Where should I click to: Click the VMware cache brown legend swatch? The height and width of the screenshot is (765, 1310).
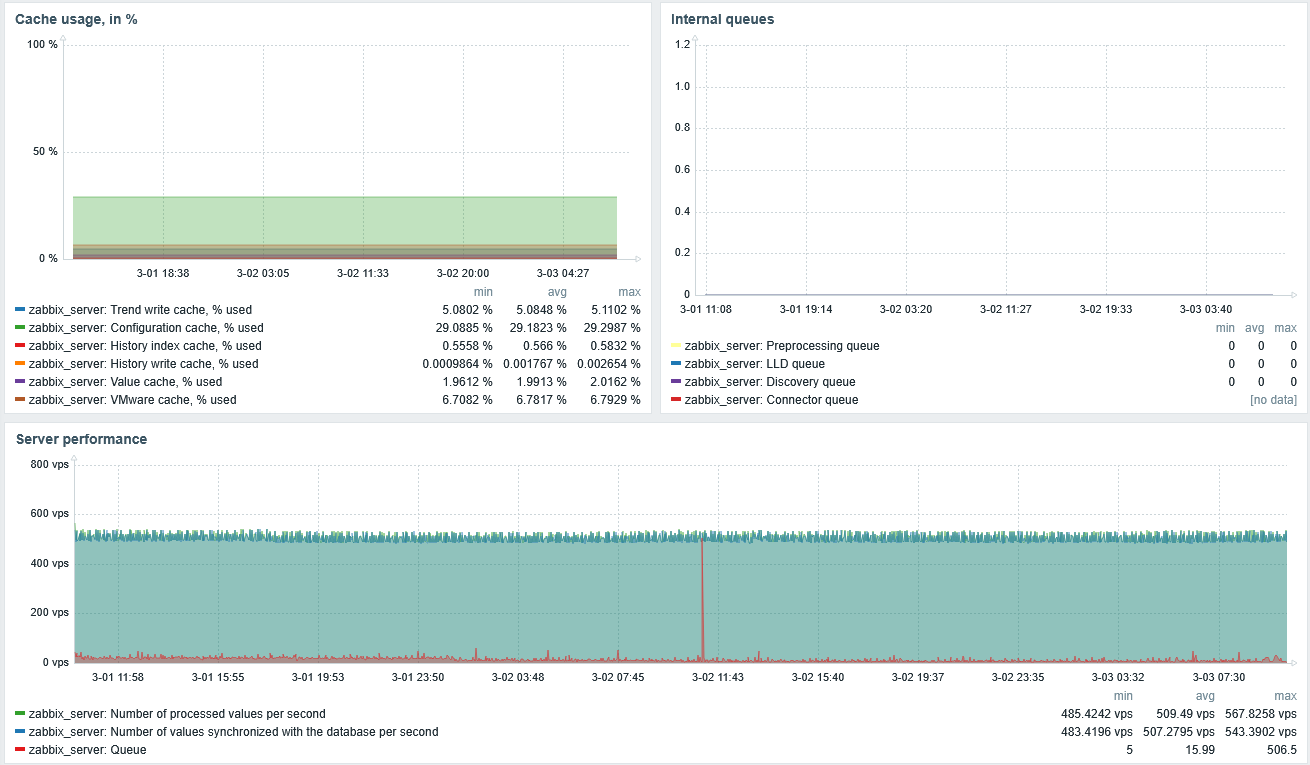[20, 400]
